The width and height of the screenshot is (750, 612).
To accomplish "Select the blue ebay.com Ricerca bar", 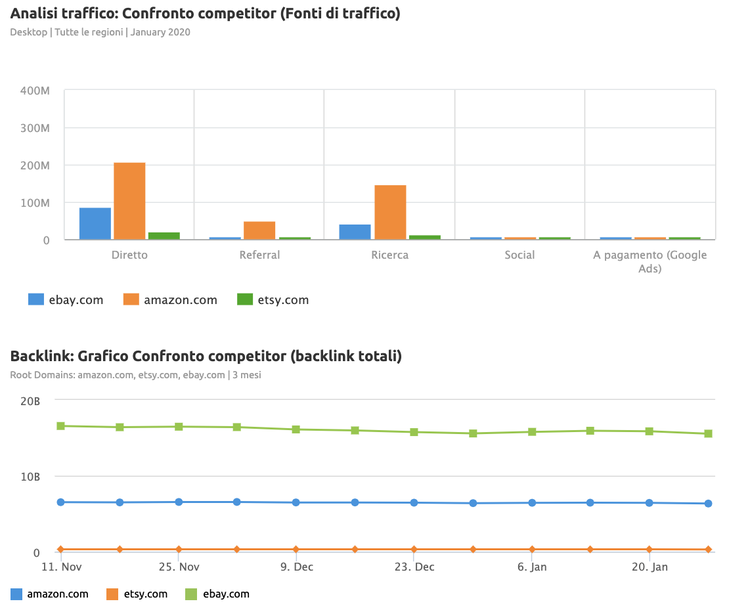I will point(355,232).
